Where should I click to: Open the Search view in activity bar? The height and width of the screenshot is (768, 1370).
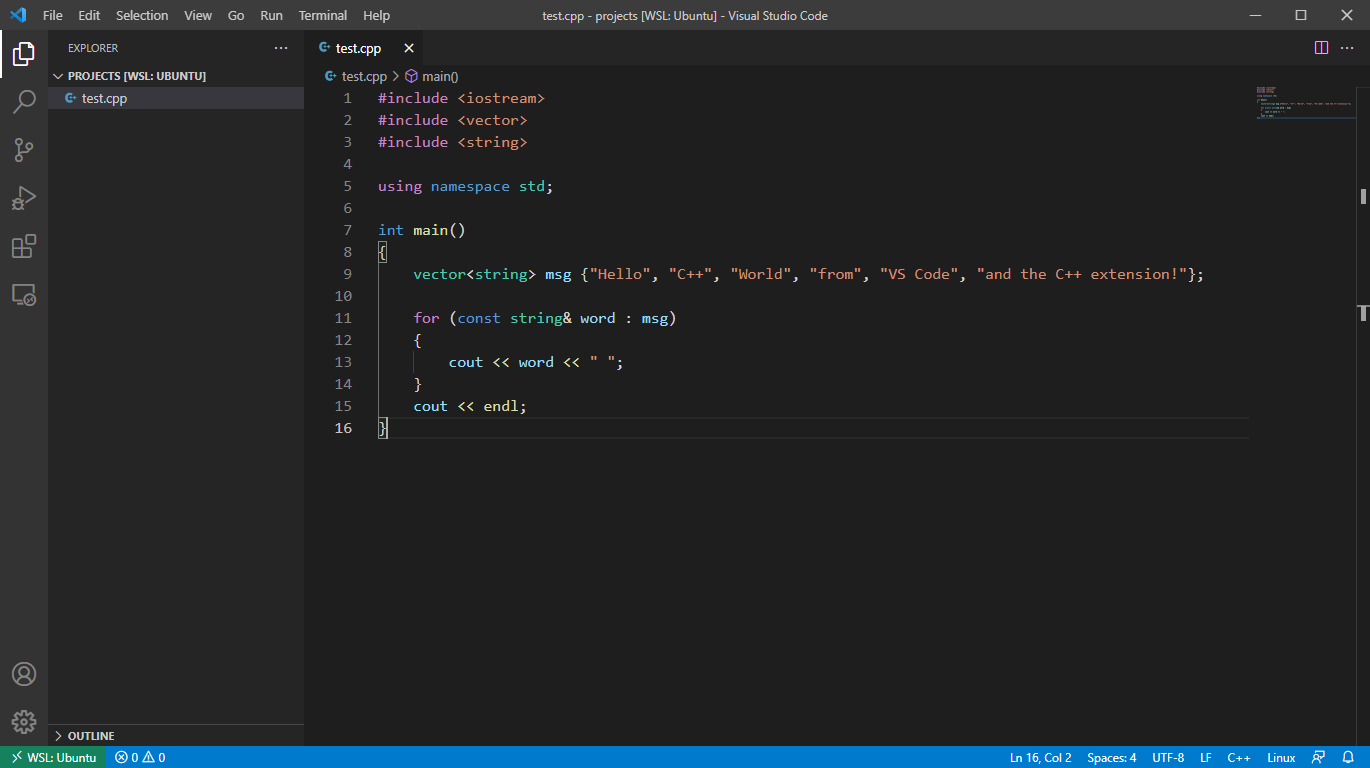click(x=24, y=101)
